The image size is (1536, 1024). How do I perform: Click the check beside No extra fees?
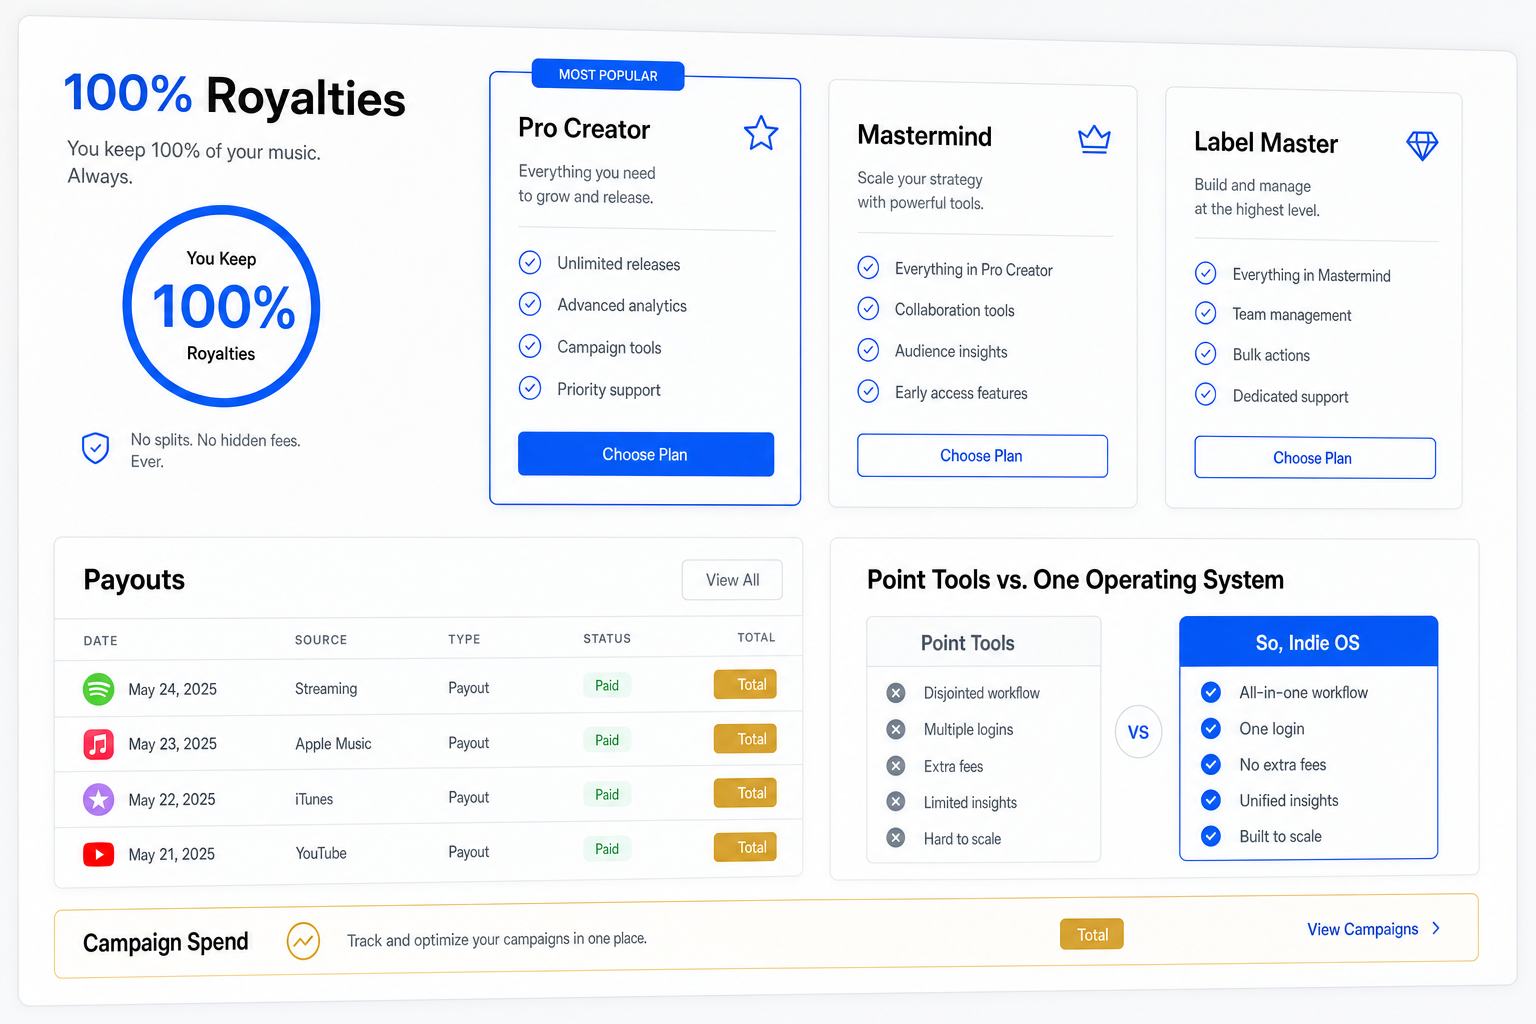point(1211,764)
